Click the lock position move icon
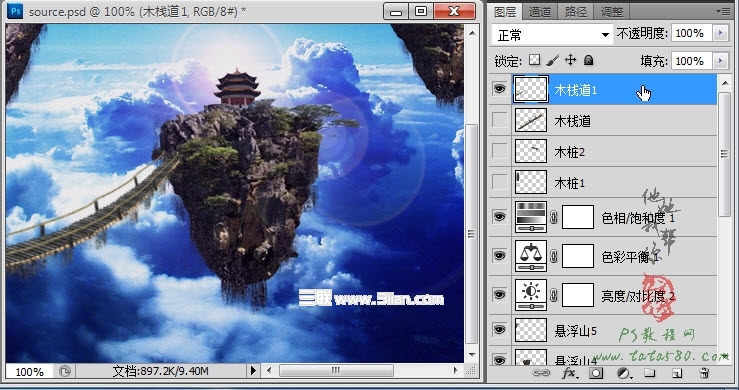739x390 pixels. click(570, 60)
